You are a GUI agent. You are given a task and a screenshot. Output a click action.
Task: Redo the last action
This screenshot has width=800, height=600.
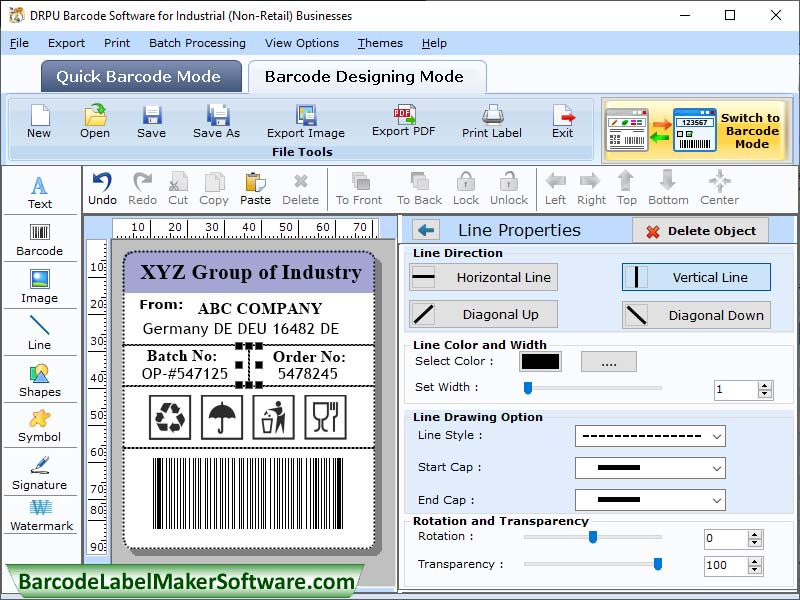pyautogui.click(x=142, y=189)
